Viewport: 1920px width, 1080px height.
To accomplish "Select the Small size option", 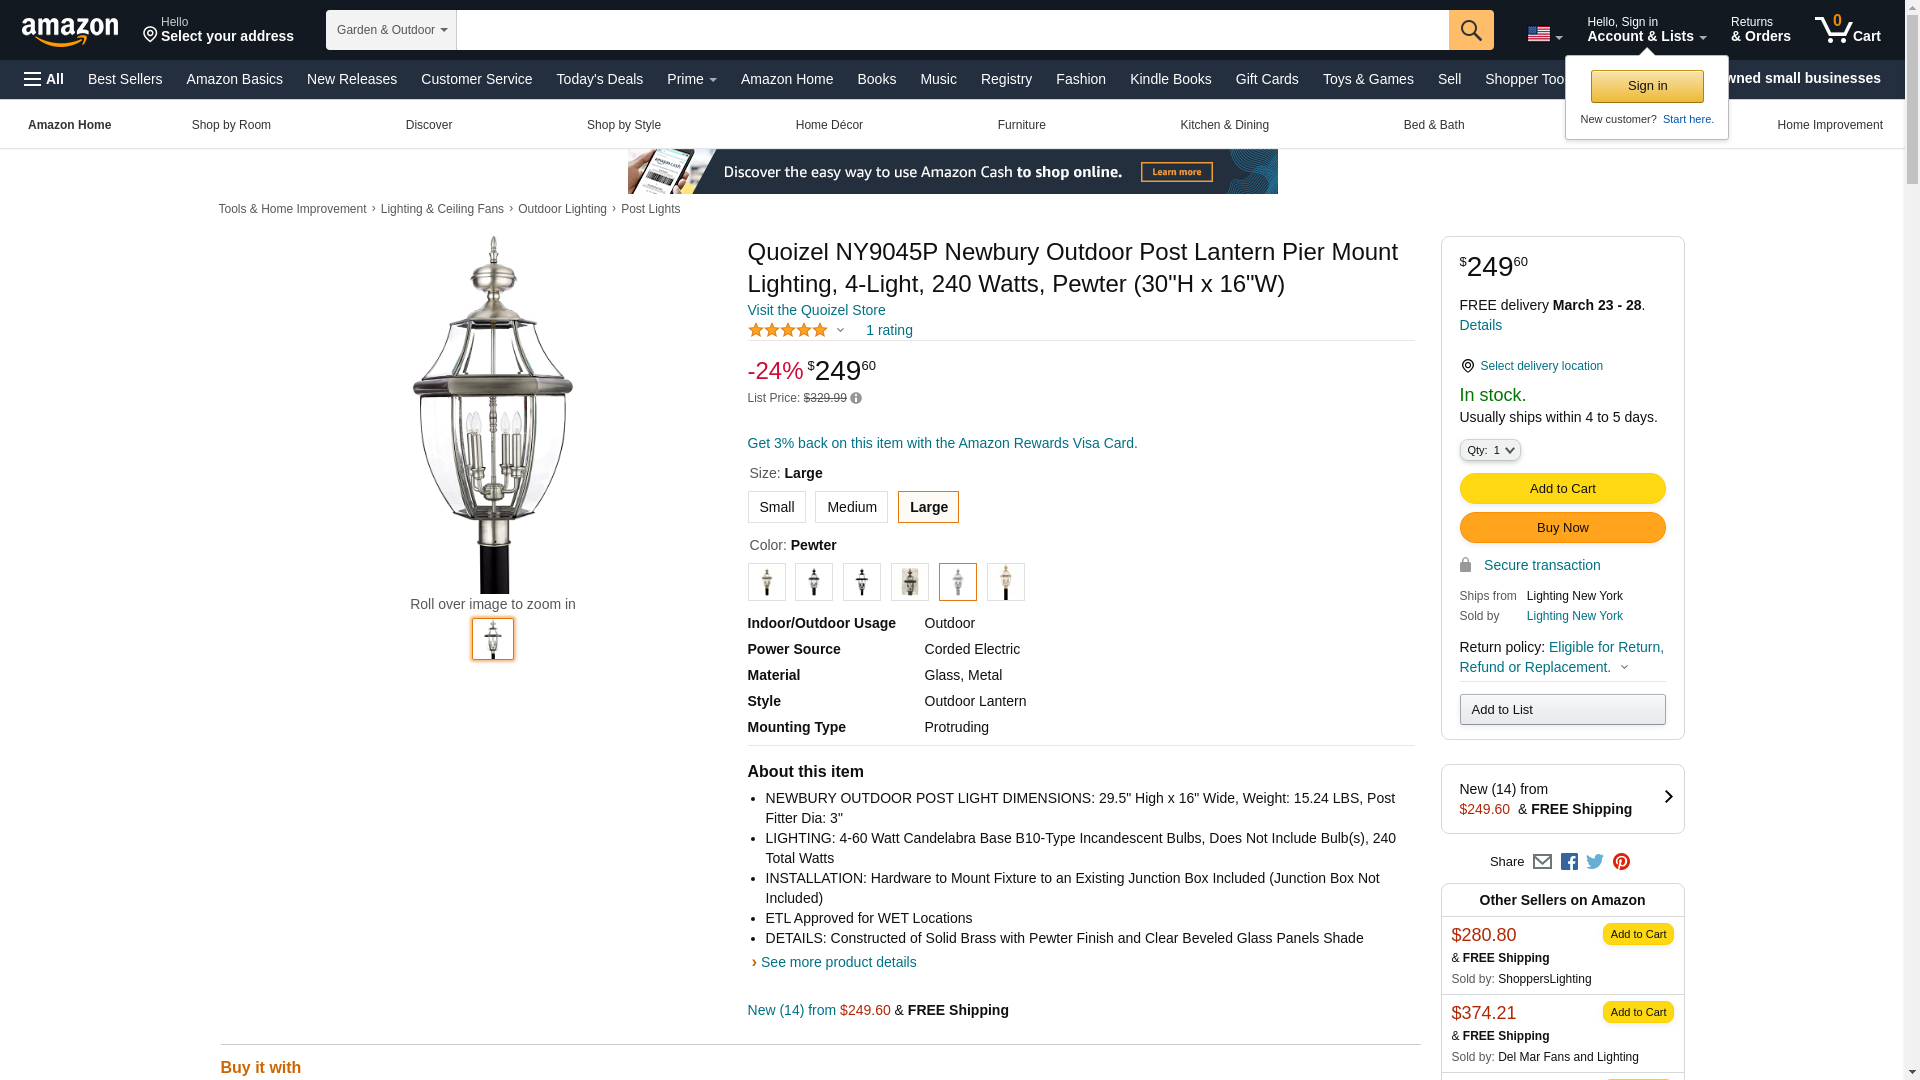I will point(776,507).
